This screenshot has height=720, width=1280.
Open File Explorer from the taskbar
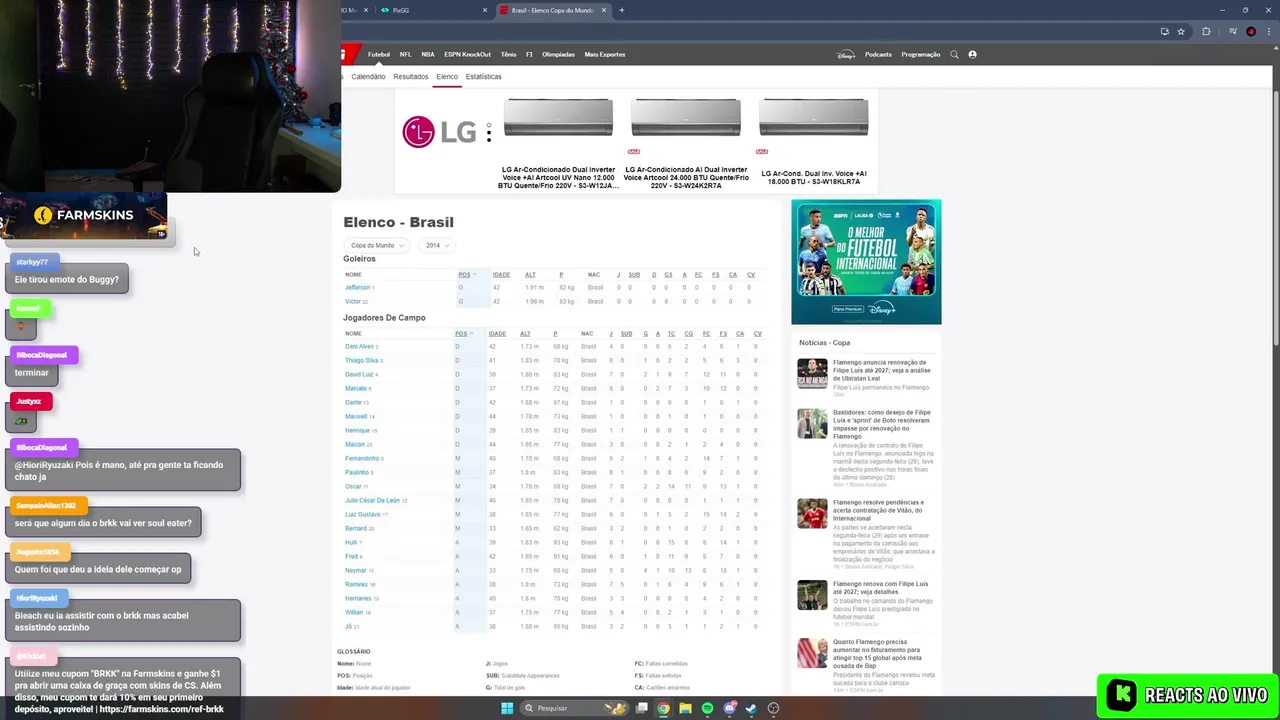click(x=685, y=708)
